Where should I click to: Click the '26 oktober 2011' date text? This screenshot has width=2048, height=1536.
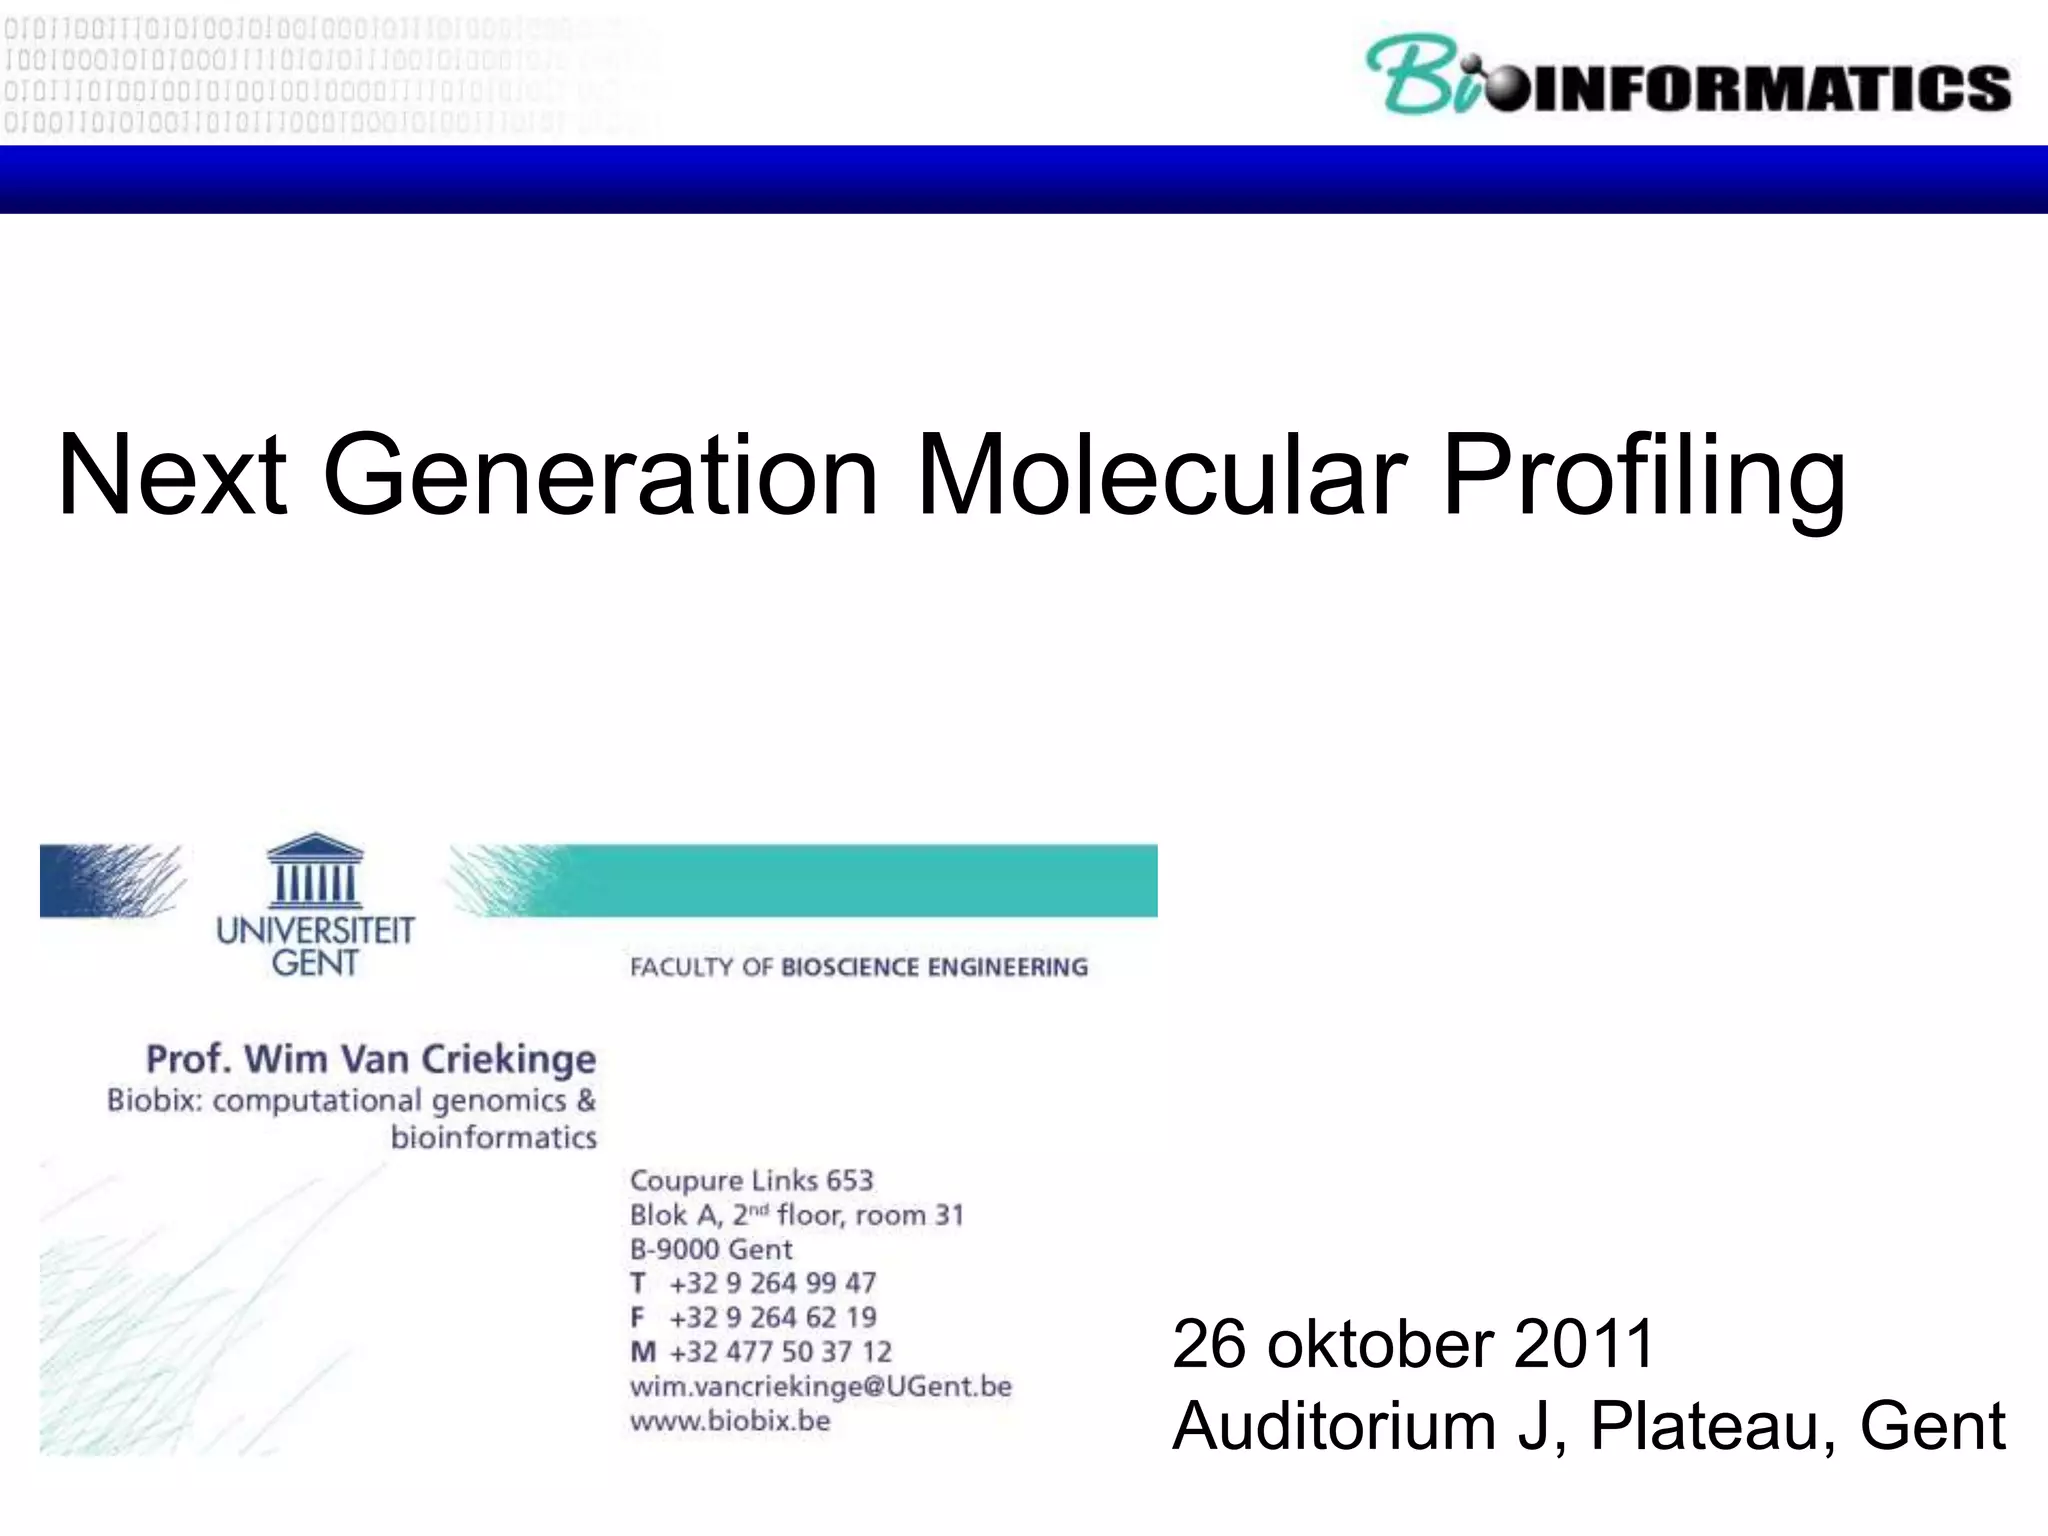[1412, 1343]
